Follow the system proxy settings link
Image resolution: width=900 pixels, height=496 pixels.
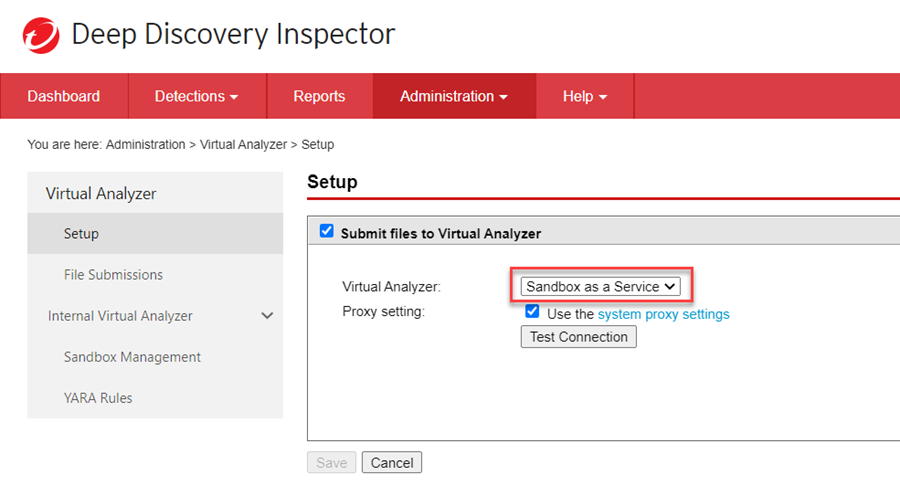(x=663, y=314)
